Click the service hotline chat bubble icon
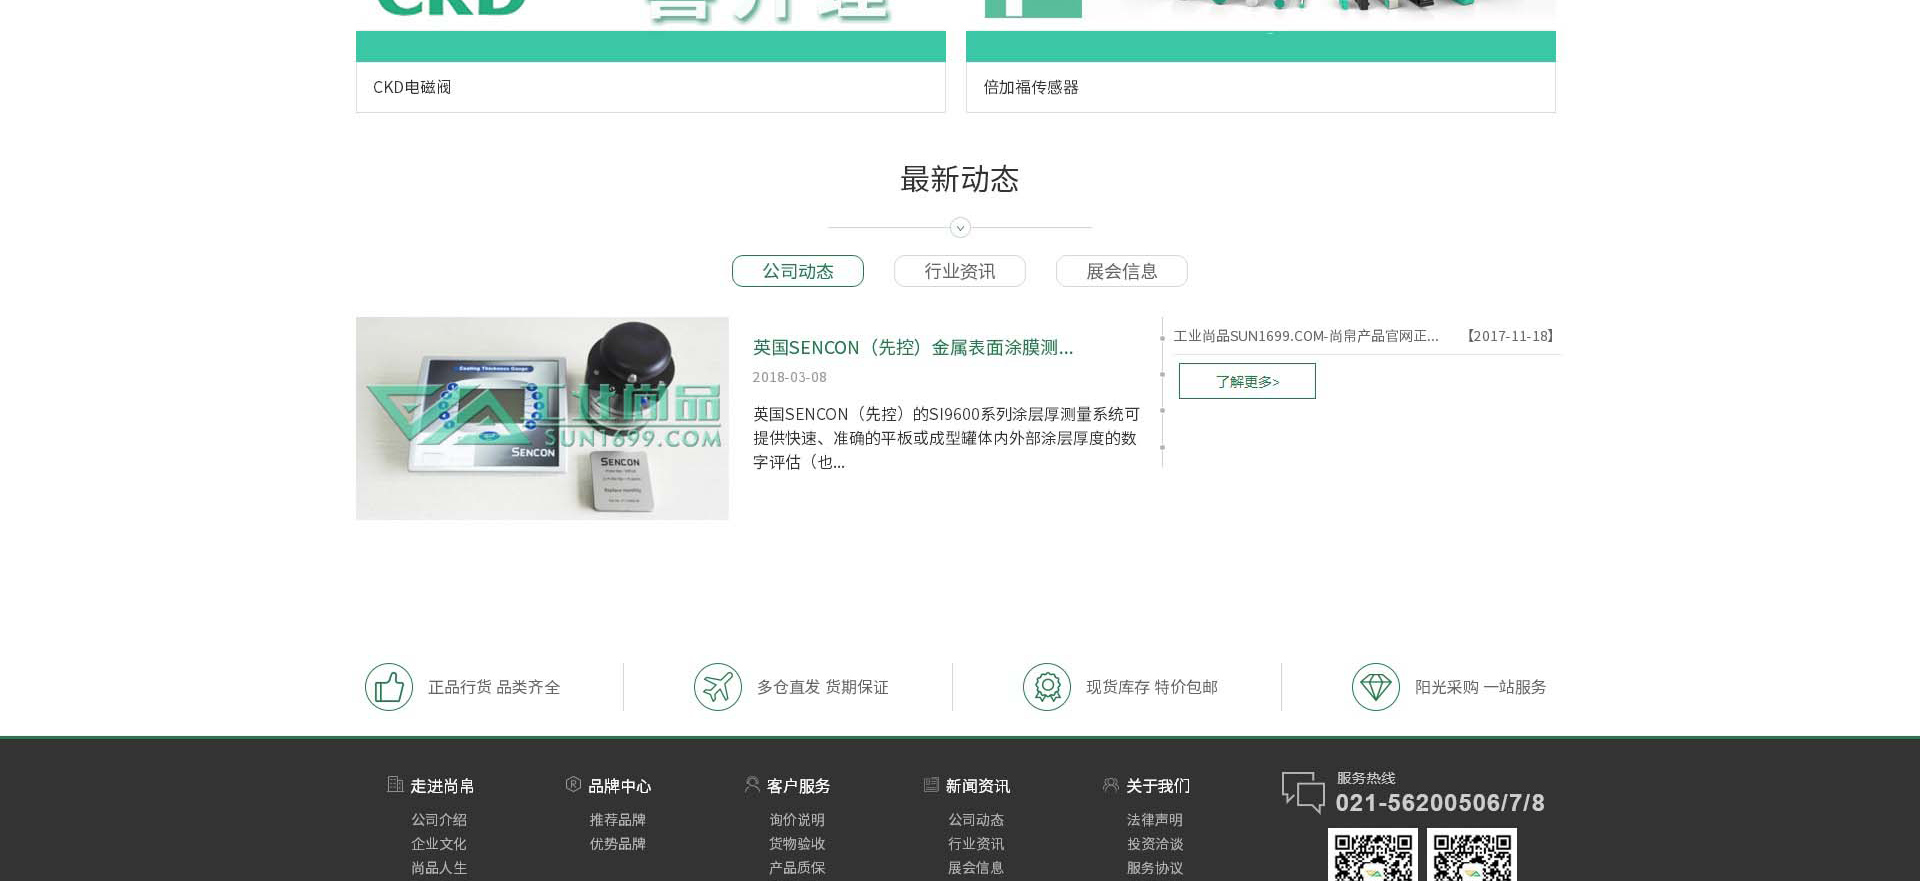The width and height of the screenshot is (1920, 881). pos(1303,792)
